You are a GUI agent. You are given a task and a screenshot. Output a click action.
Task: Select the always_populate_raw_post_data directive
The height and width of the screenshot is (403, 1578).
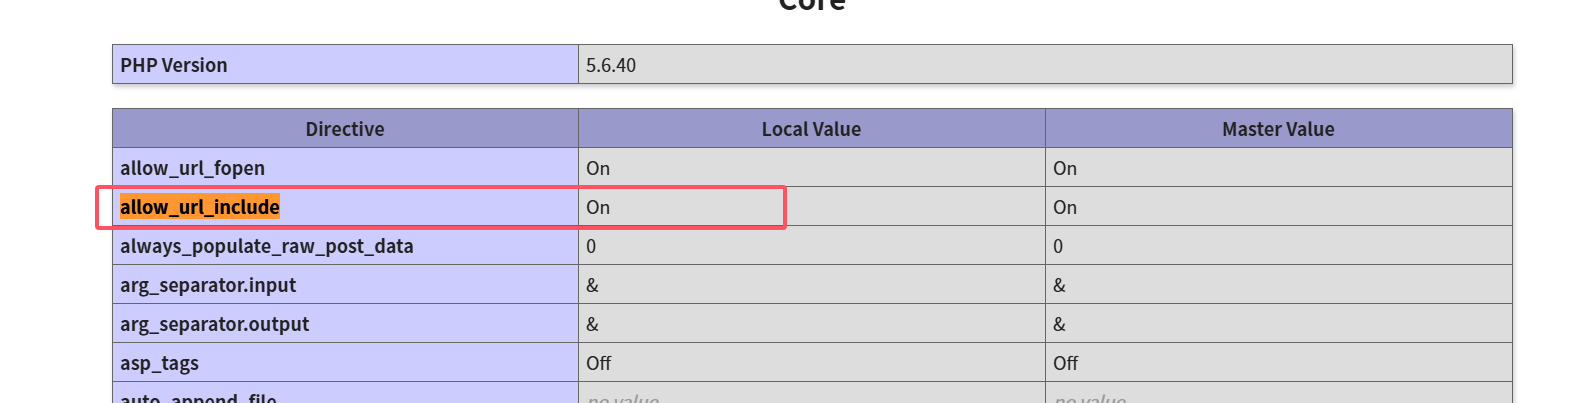click(x=267, y=246)
